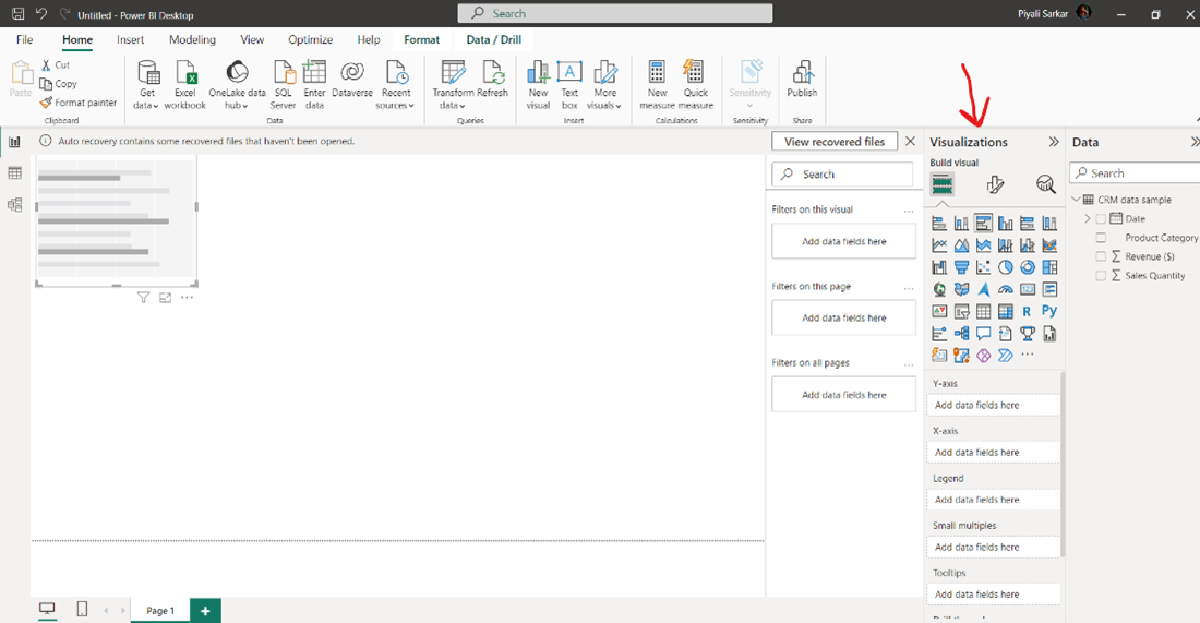The height and width of the screenshot is (623, 1200).
Task: Expand the Date hierarchy chevron
Action: 1087,219
